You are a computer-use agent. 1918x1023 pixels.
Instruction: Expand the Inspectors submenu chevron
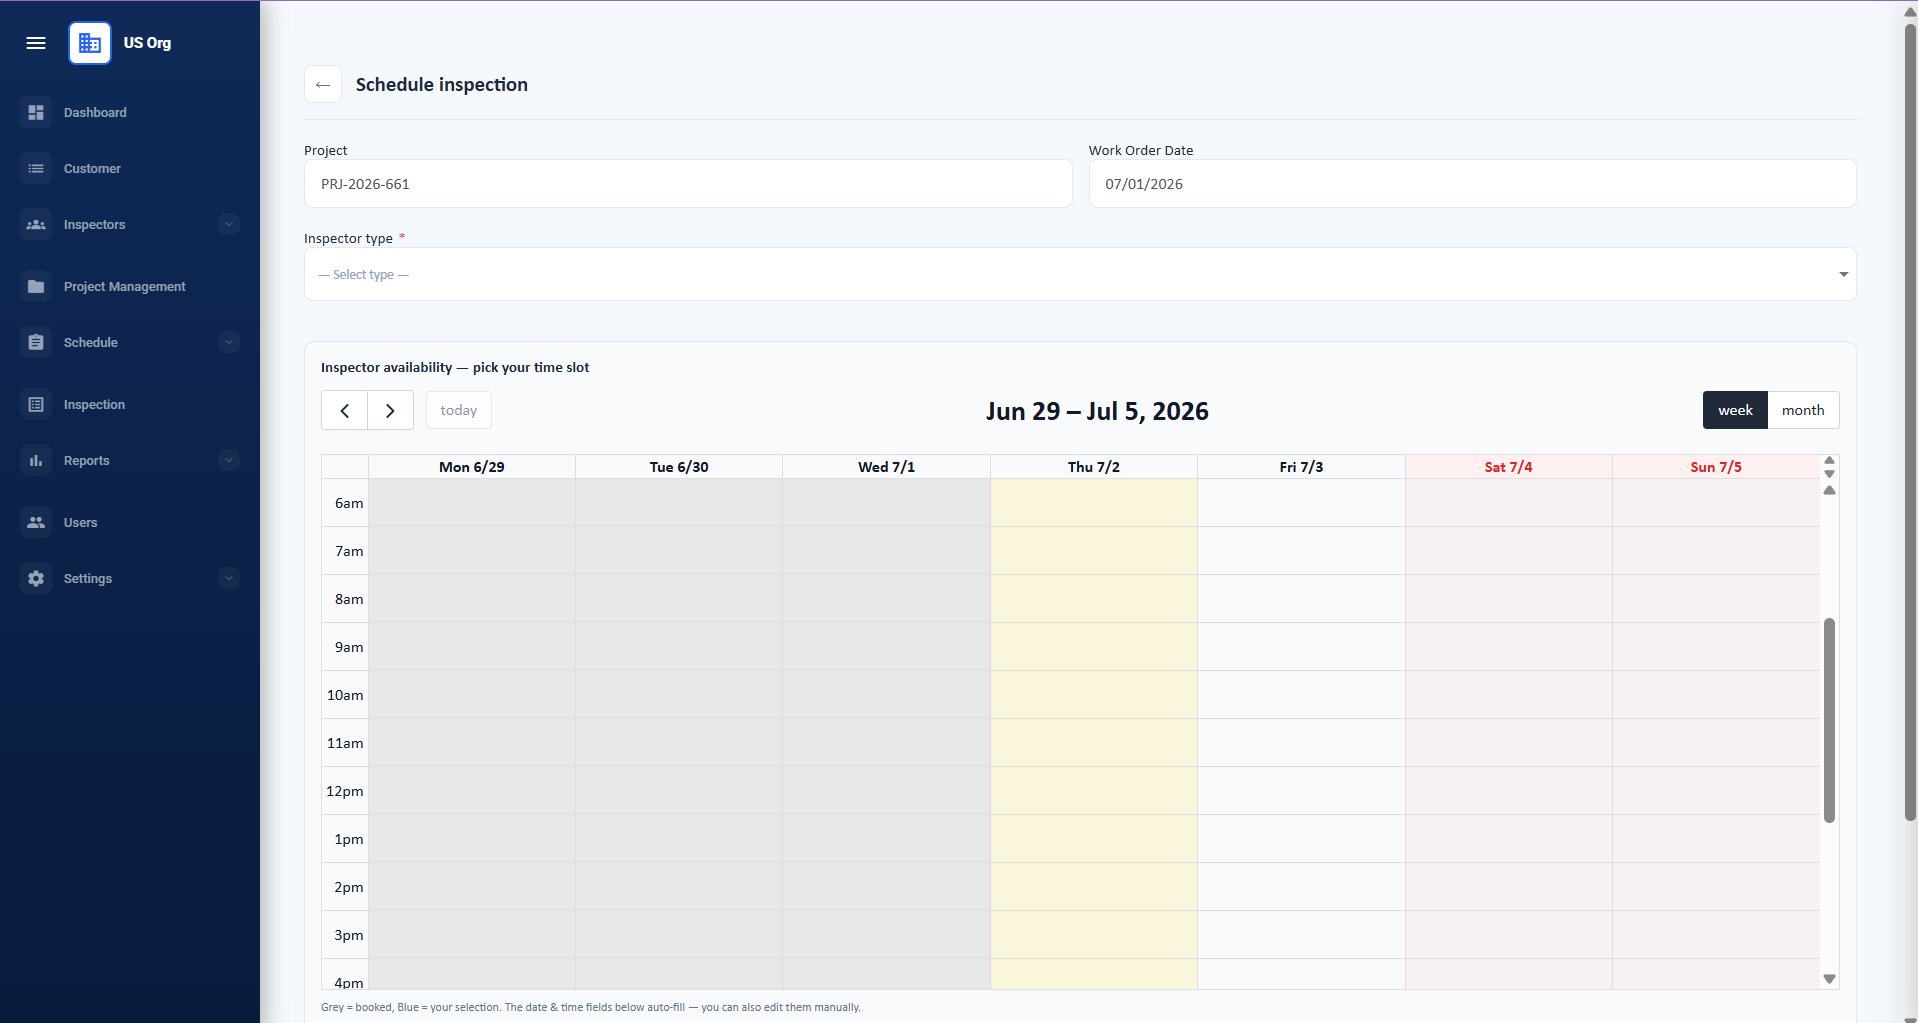coord(229,224)
